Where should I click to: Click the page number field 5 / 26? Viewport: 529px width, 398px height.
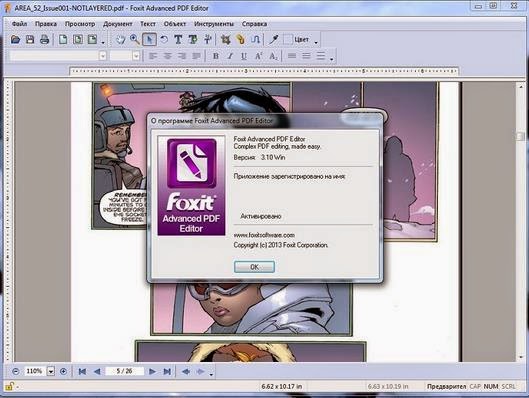(x=124, y=371)
